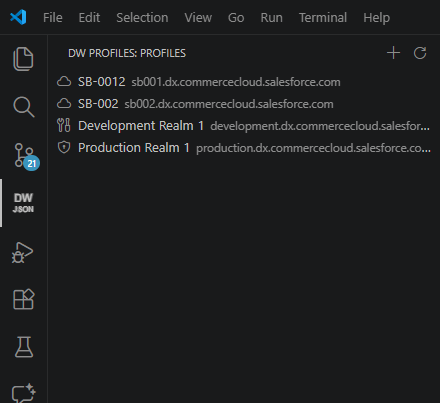Click hostname sb002.dx.commercecloud.salesforce.com
The height and width of the screenshot is (403, 440).
[x=229, y=104]
